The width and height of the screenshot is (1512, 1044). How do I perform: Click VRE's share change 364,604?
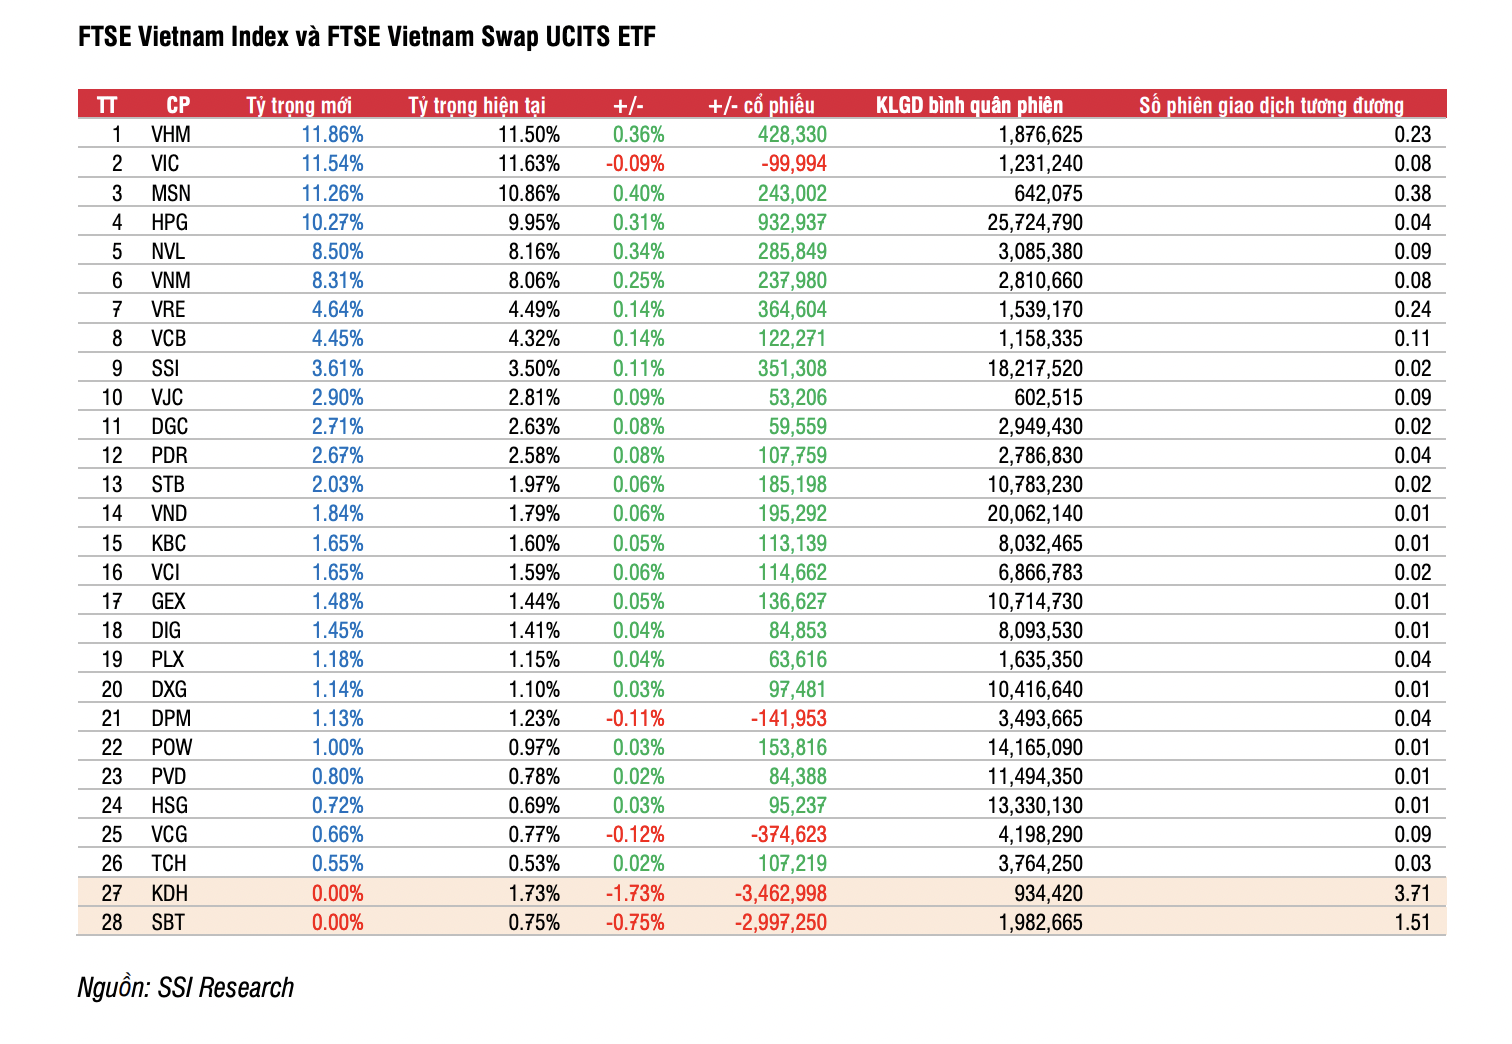point(792,309)
